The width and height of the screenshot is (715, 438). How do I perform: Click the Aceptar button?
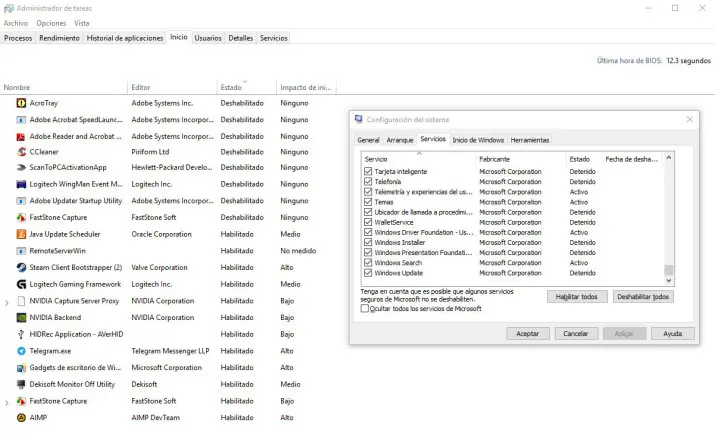click(x=528, y=334)
